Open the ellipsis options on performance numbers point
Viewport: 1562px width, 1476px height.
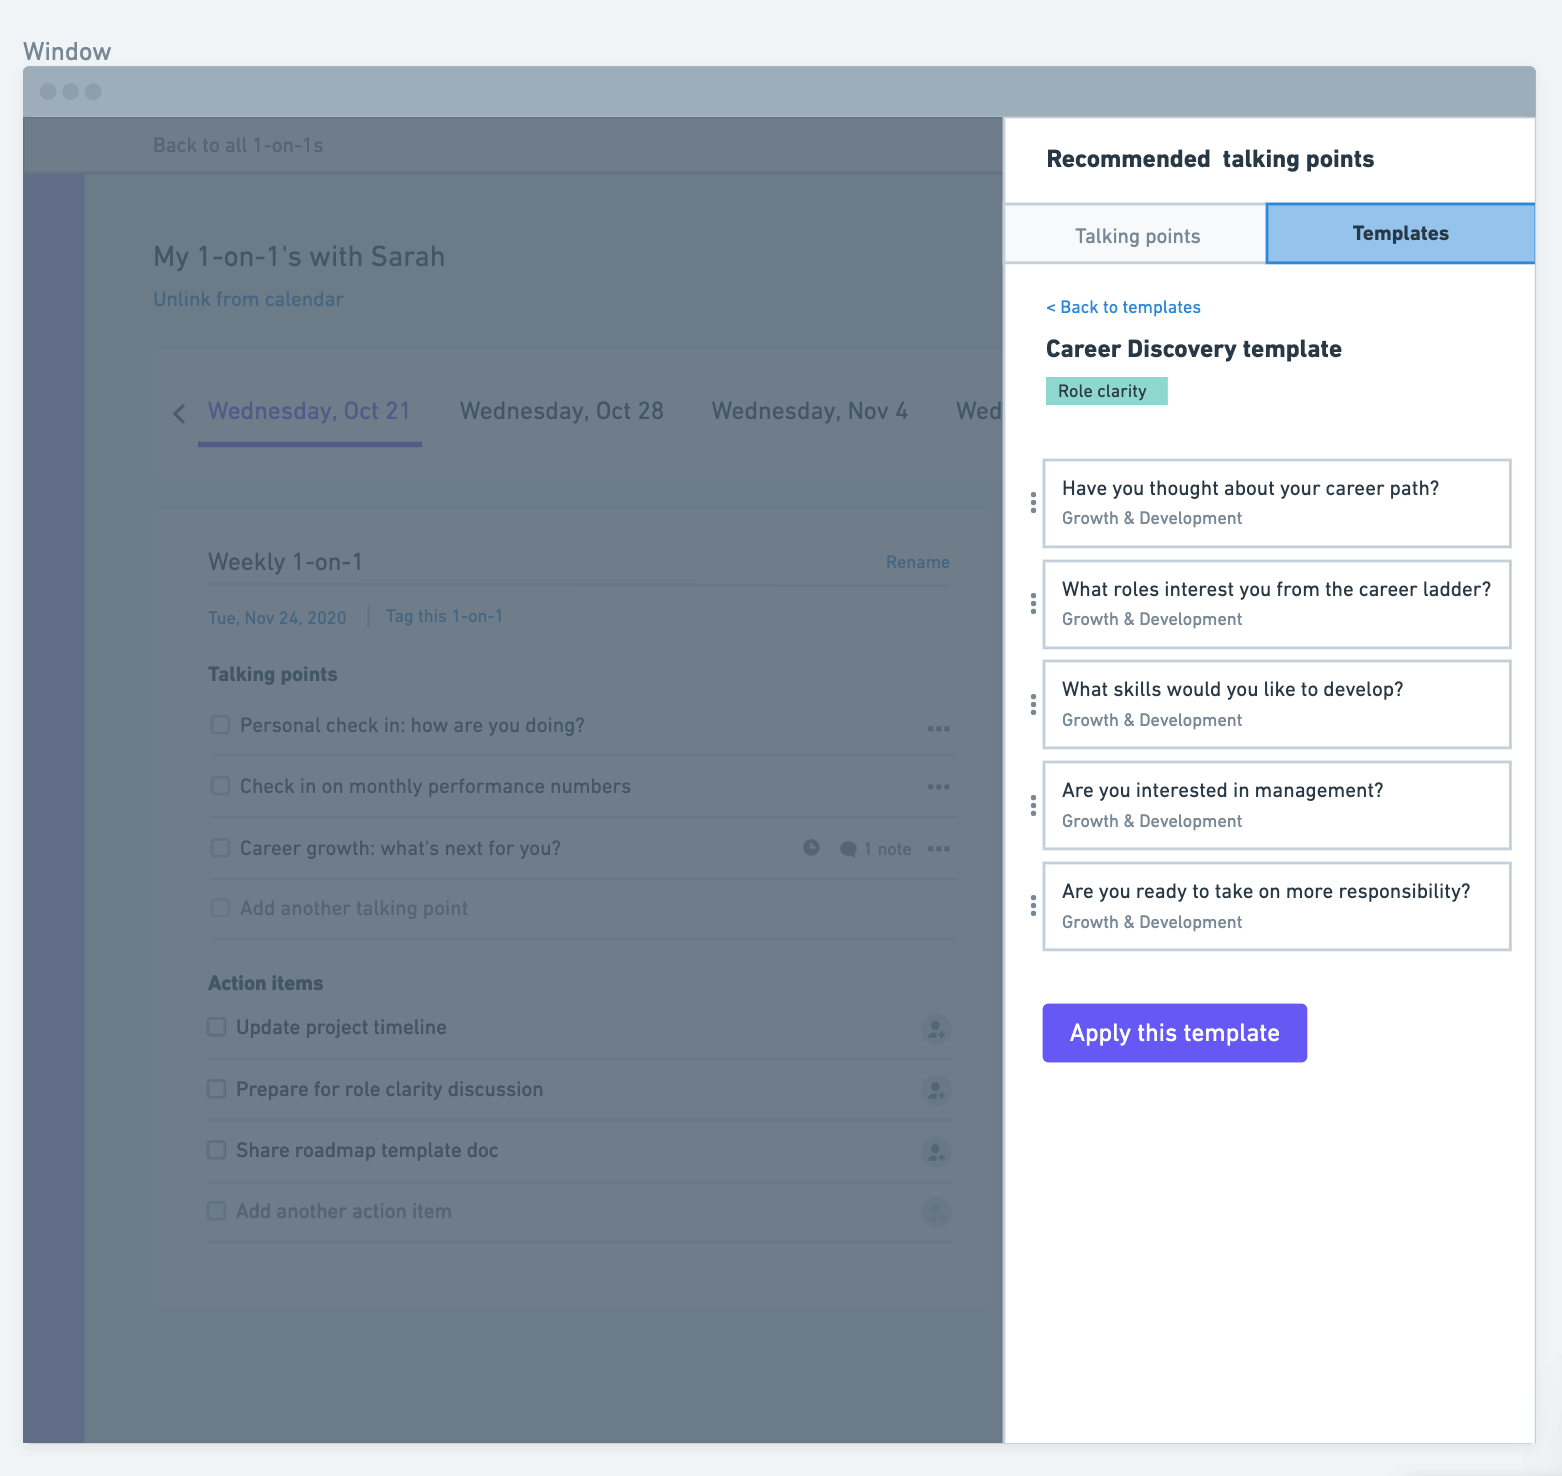(x=938, y=787)
